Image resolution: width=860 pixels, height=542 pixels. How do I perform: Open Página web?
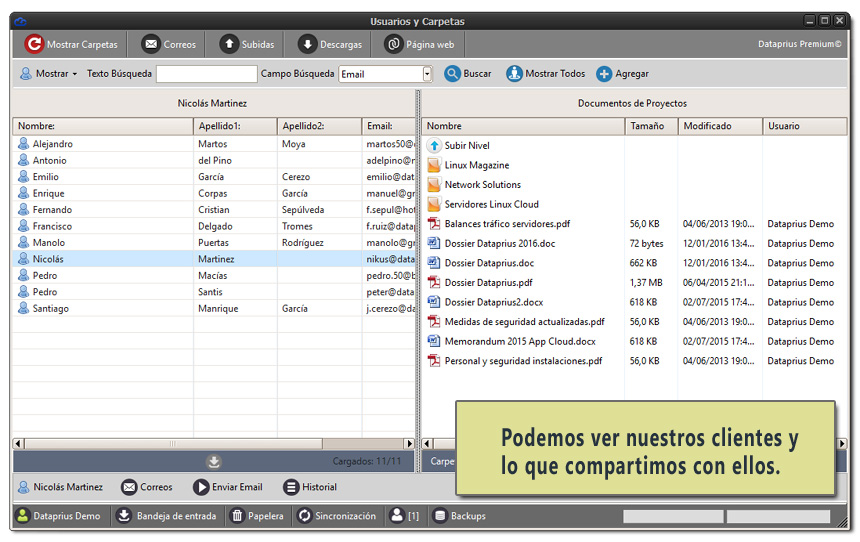[x=420, y=44]
